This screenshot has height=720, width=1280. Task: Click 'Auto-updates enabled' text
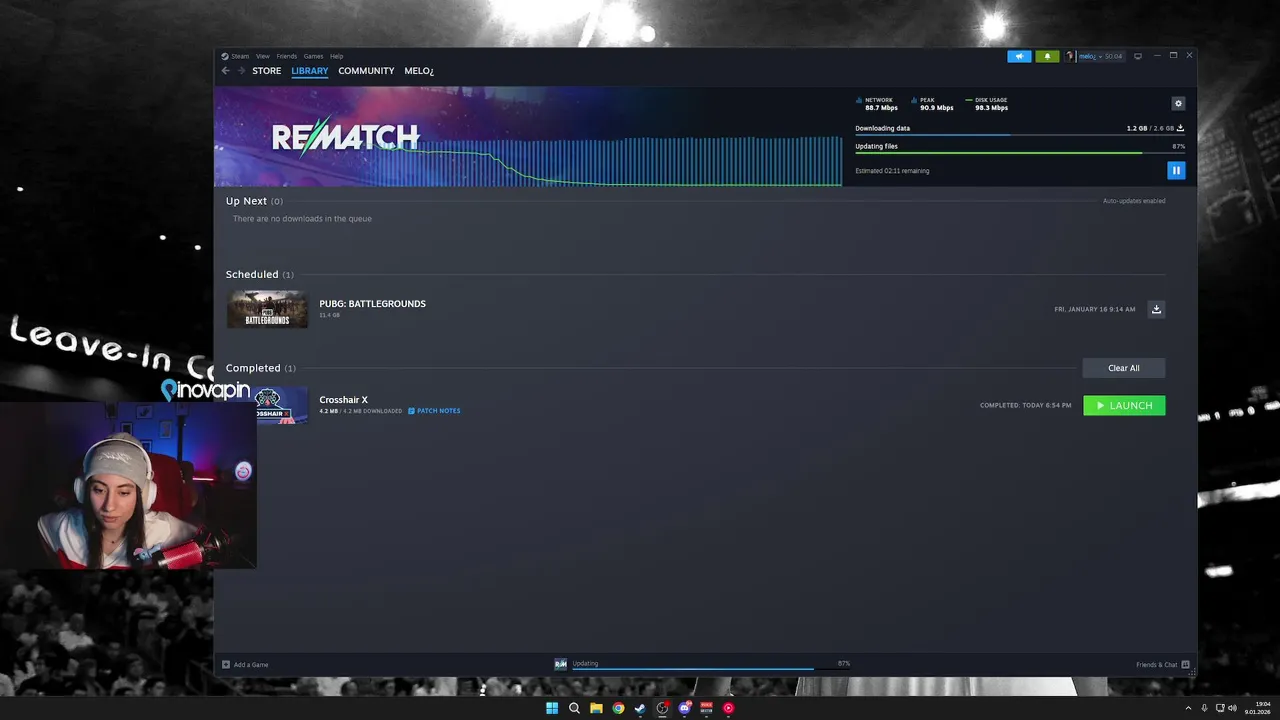(1134, 201)
